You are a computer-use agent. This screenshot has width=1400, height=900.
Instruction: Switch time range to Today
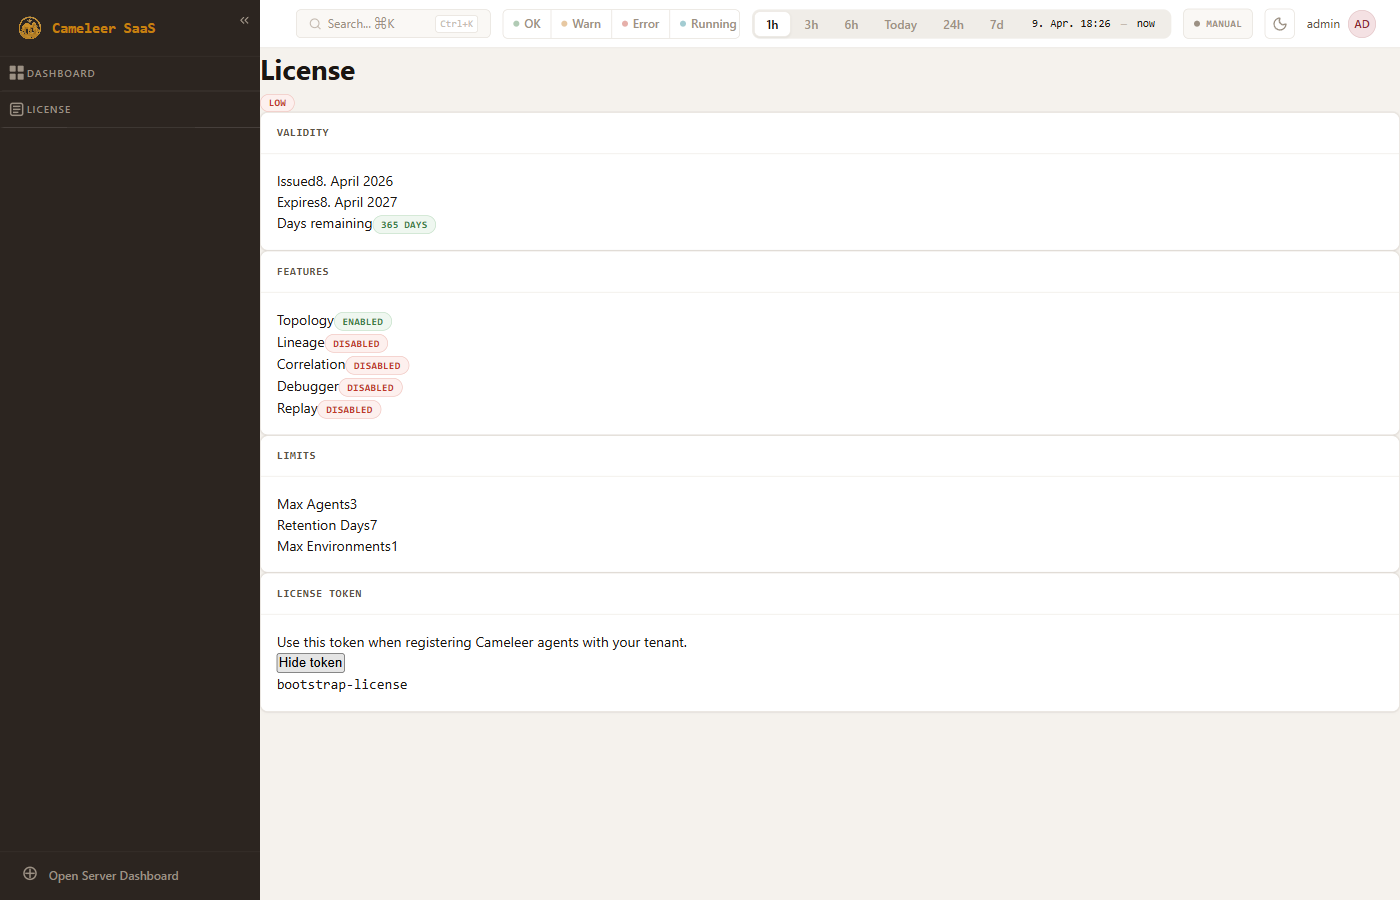pyautogui.click(x=900, y=25)
